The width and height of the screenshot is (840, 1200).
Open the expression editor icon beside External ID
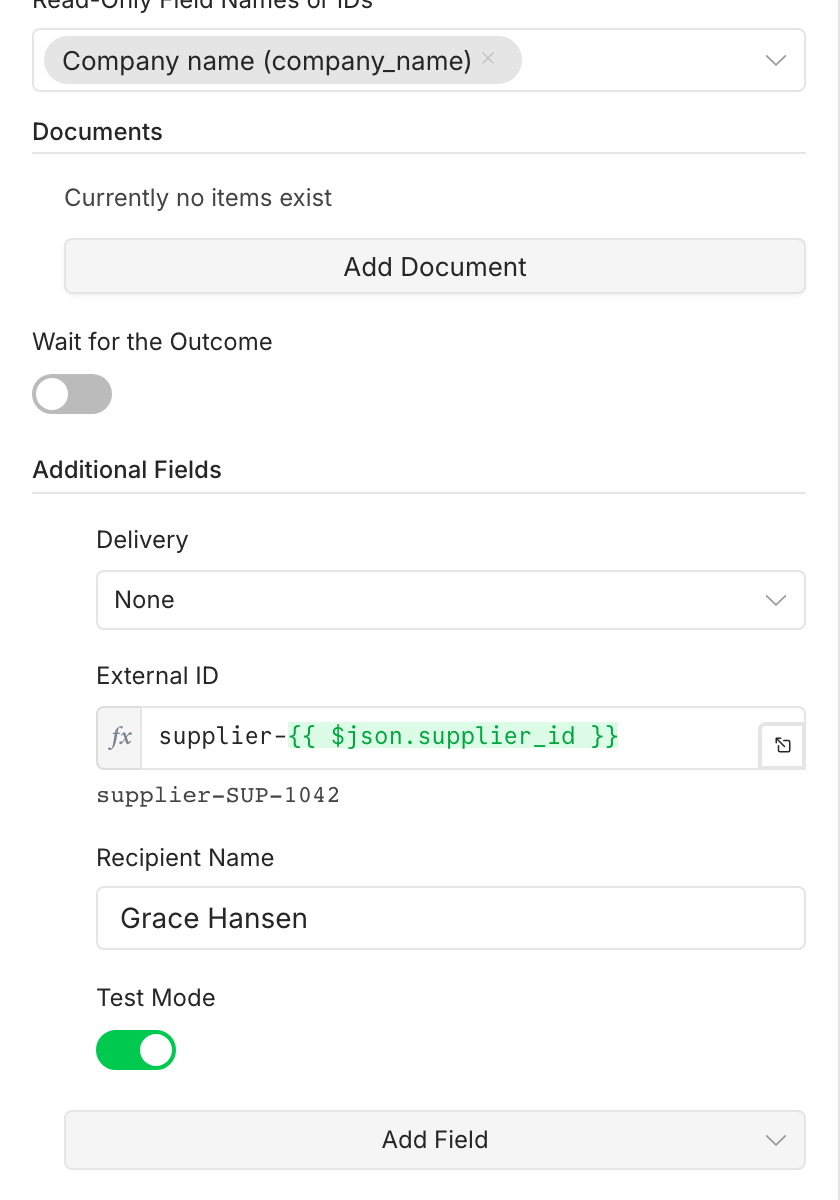(783, 745)
